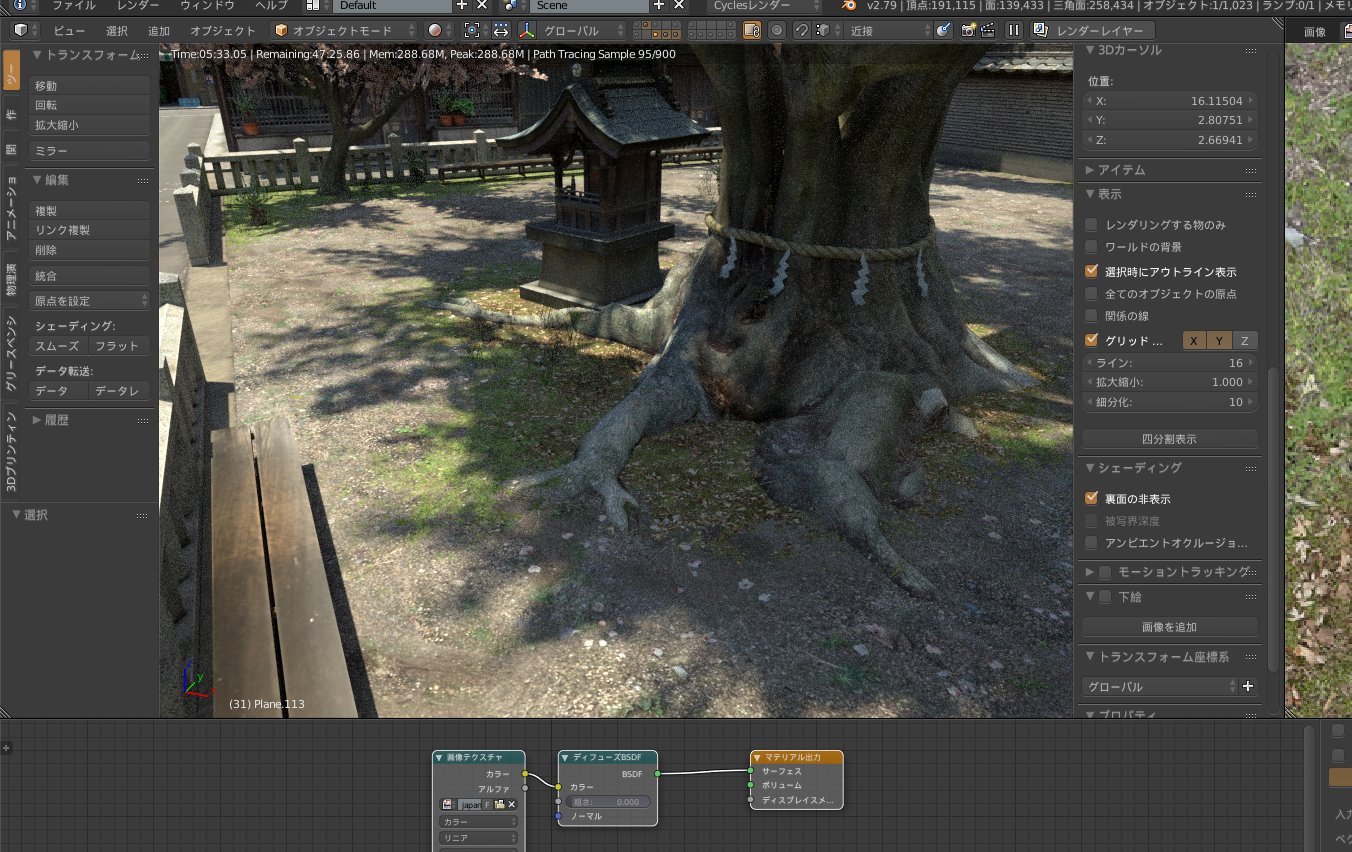Viewport: 1352px width, 852px height.
Task: Open the ファイル menu
Action: coord(74,5)
